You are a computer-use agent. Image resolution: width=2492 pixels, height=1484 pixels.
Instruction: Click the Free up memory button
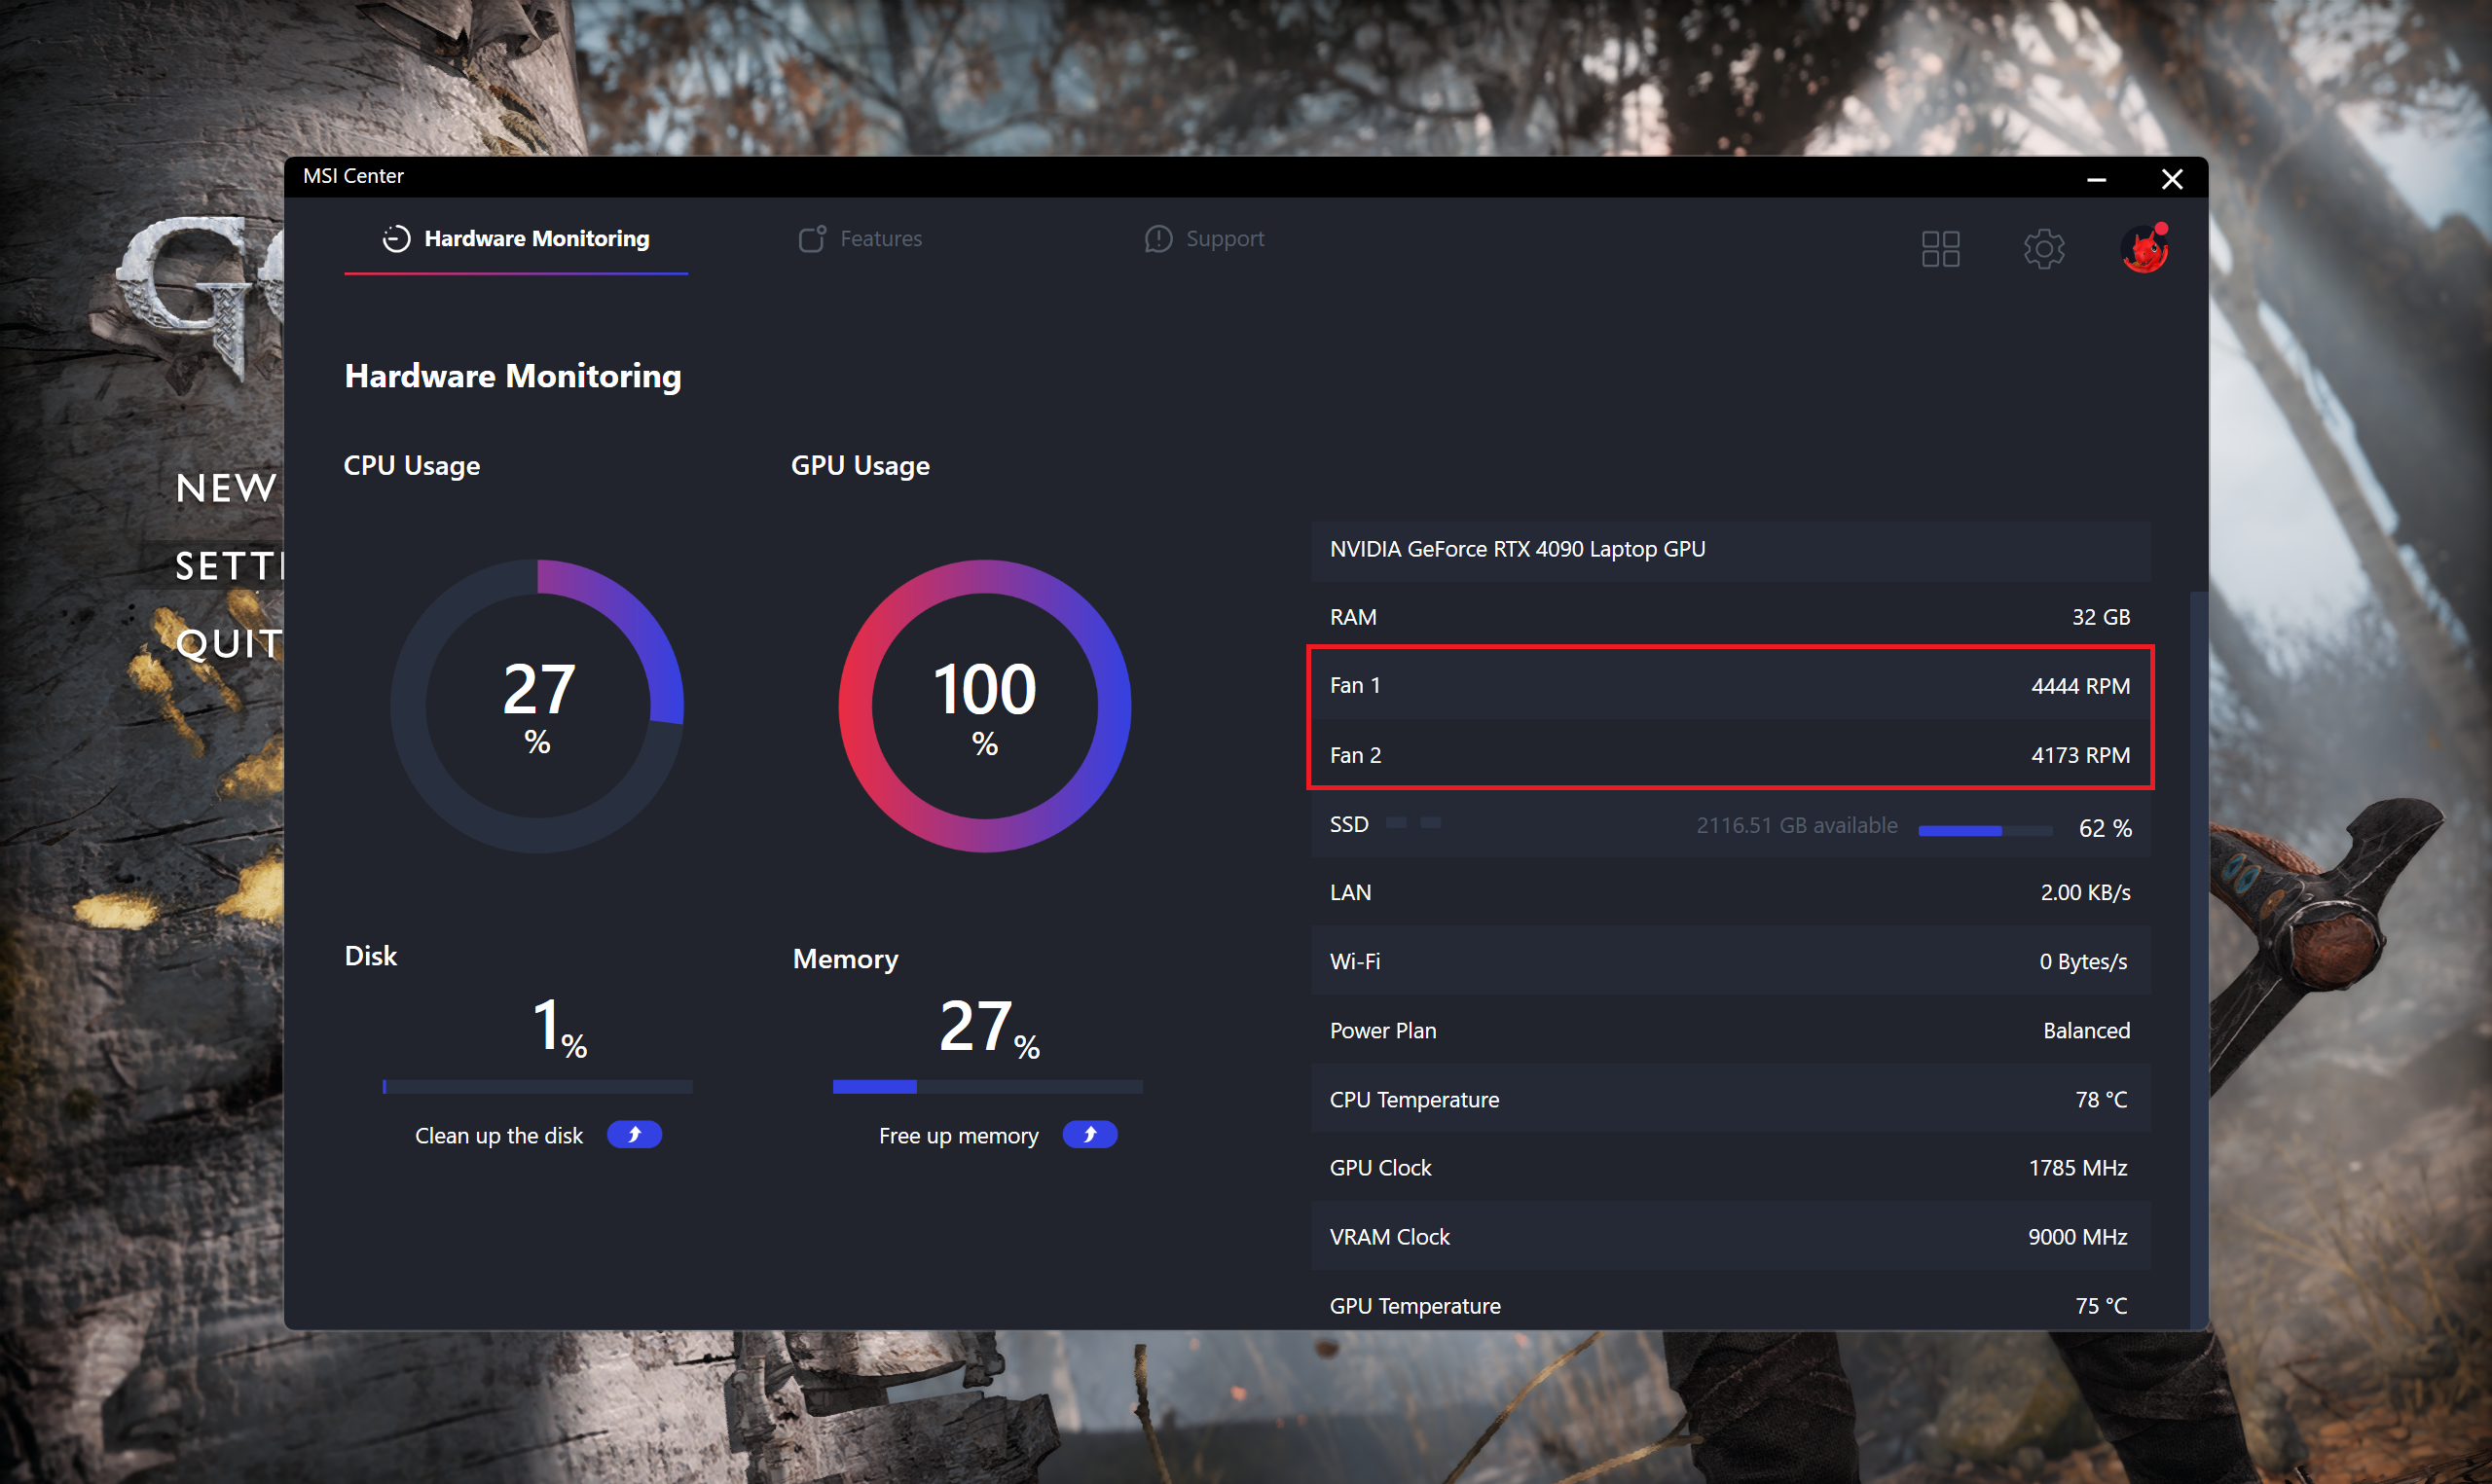(1090, 1135)
